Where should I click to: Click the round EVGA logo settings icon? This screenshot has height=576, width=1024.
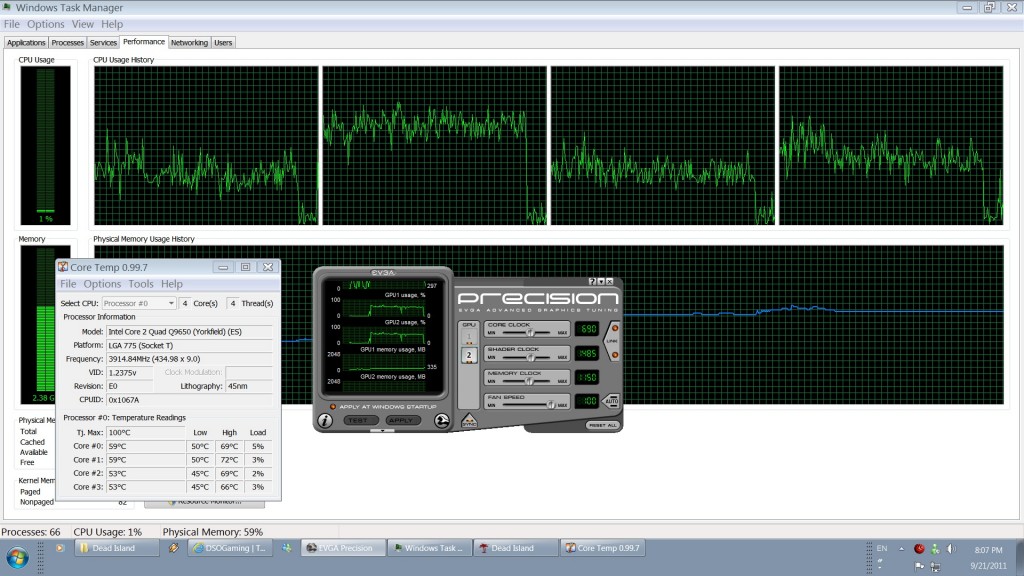click(441, 421)
